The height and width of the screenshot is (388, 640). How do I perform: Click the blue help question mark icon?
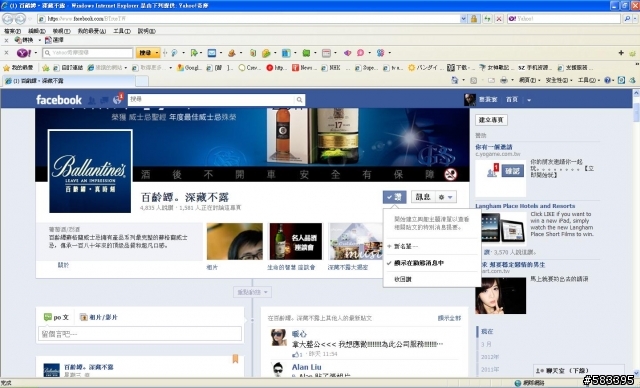(x=607, y=80)
